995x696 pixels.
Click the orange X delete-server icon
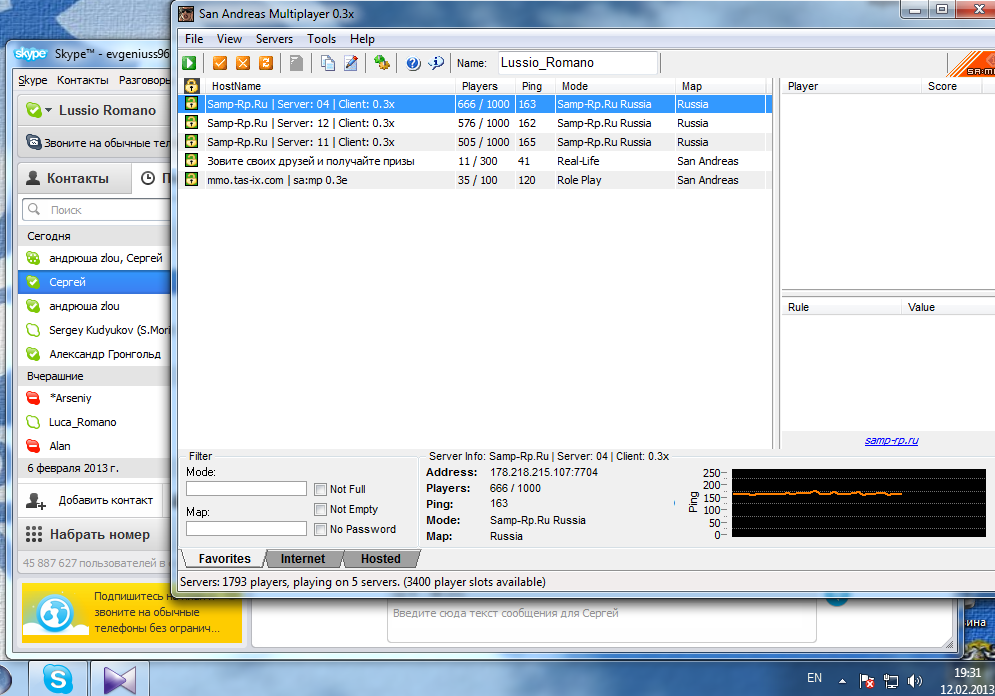point(243,63)
